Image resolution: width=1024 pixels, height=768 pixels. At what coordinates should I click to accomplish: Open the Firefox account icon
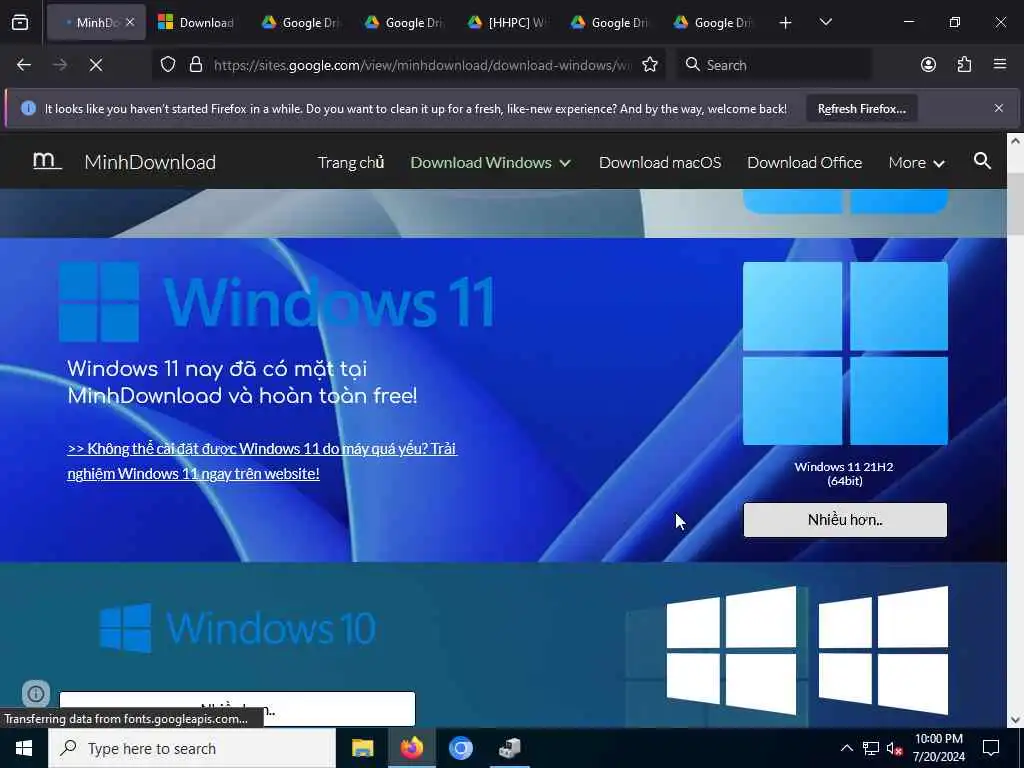928,65
